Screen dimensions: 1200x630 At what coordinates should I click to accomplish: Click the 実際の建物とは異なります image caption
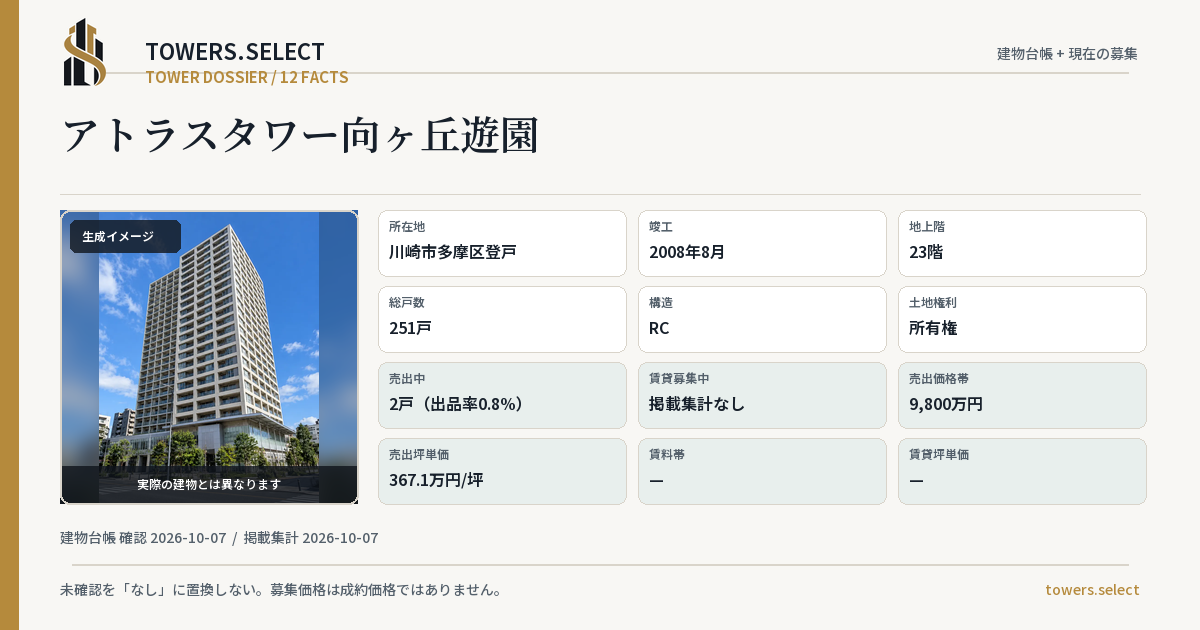[209, 484]
